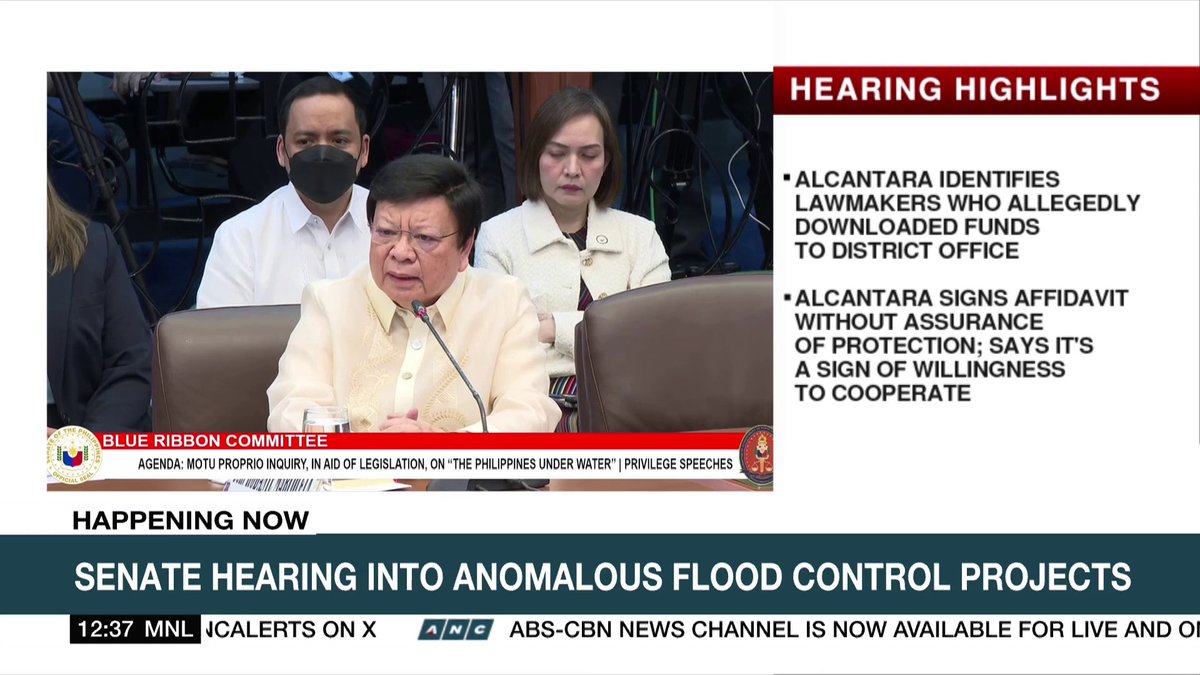Screen dimensions: 1200x675
Task: Click the red emblem beside the agenda banner
Action: tap(756, 456)
